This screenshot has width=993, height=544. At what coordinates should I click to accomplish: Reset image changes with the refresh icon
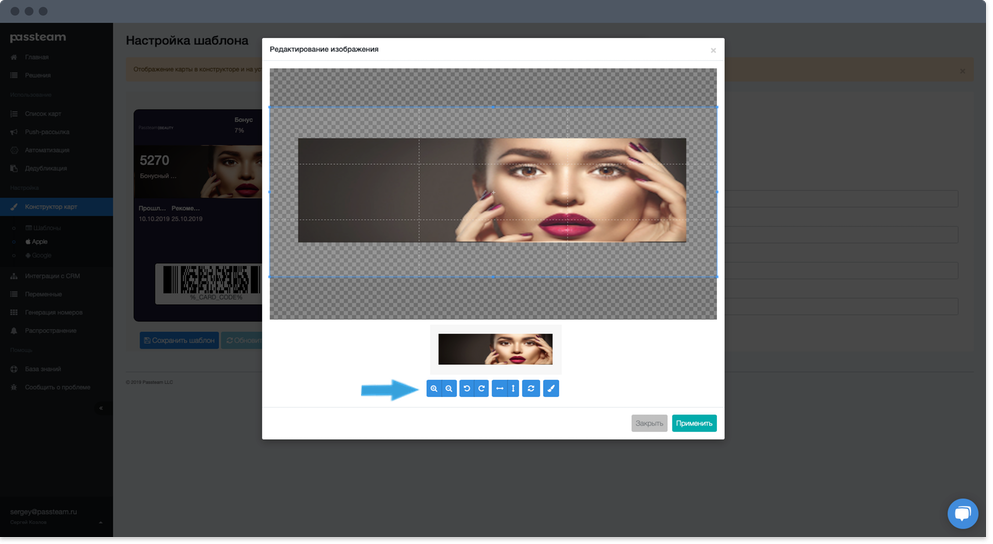[x=531, y=389]
